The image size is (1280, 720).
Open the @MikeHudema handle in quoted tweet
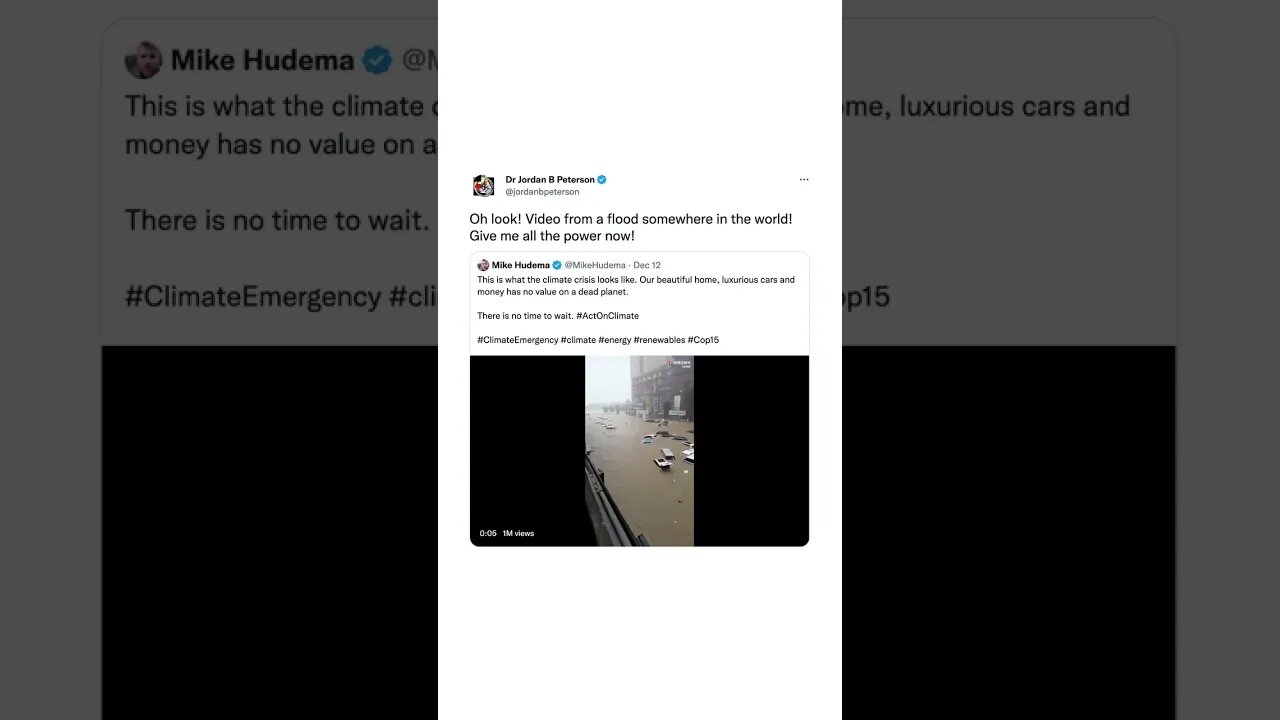coord(596,265)
